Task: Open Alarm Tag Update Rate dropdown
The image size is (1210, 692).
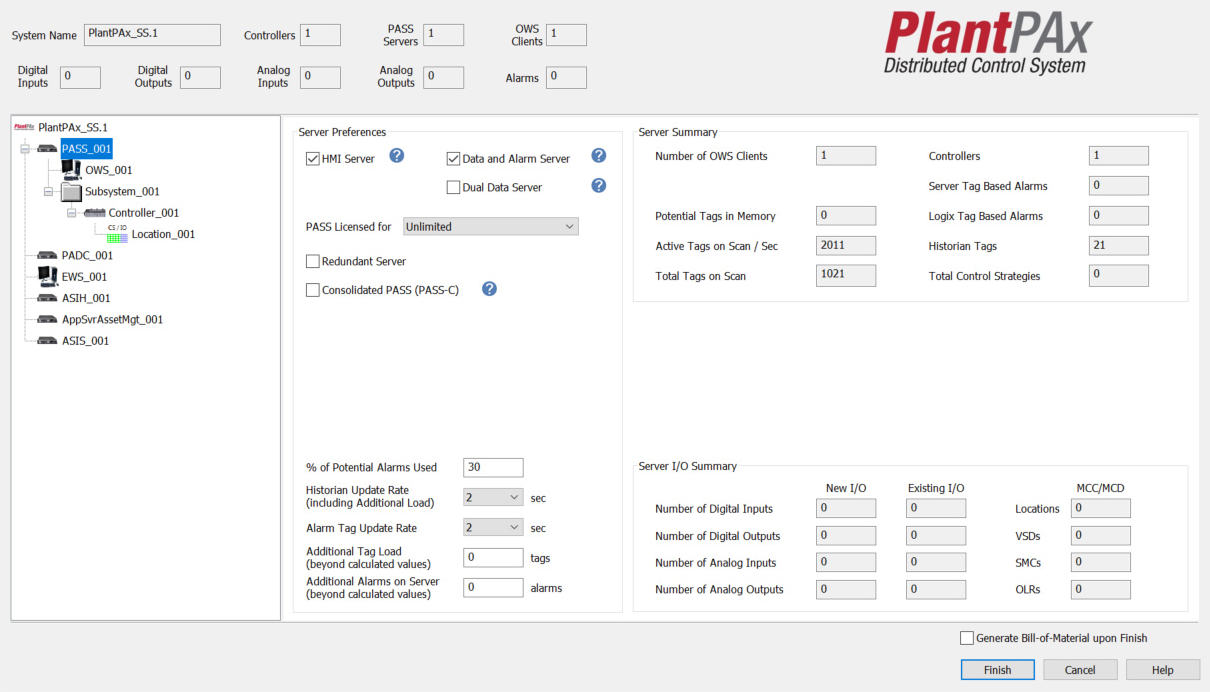Action: pos(493,527)
